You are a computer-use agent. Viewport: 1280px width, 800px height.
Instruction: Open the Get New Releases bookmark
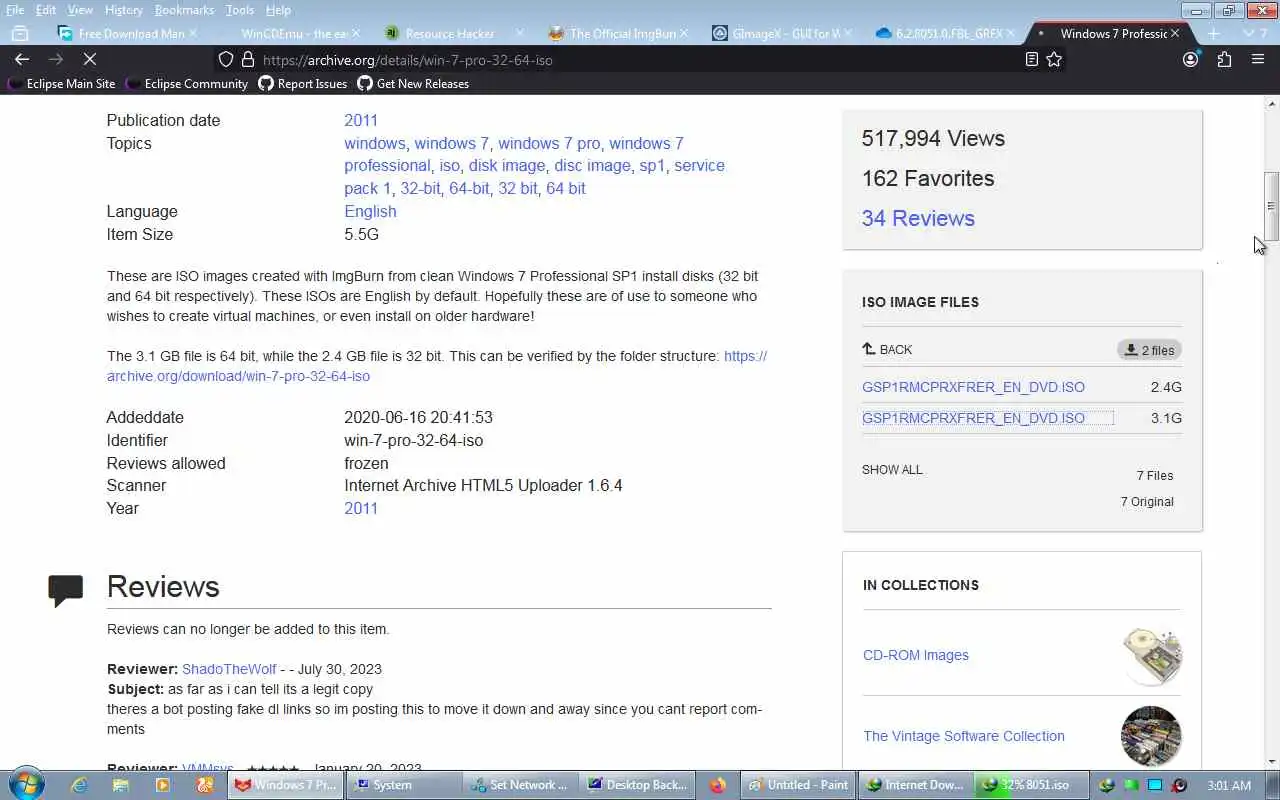[414, 84]
